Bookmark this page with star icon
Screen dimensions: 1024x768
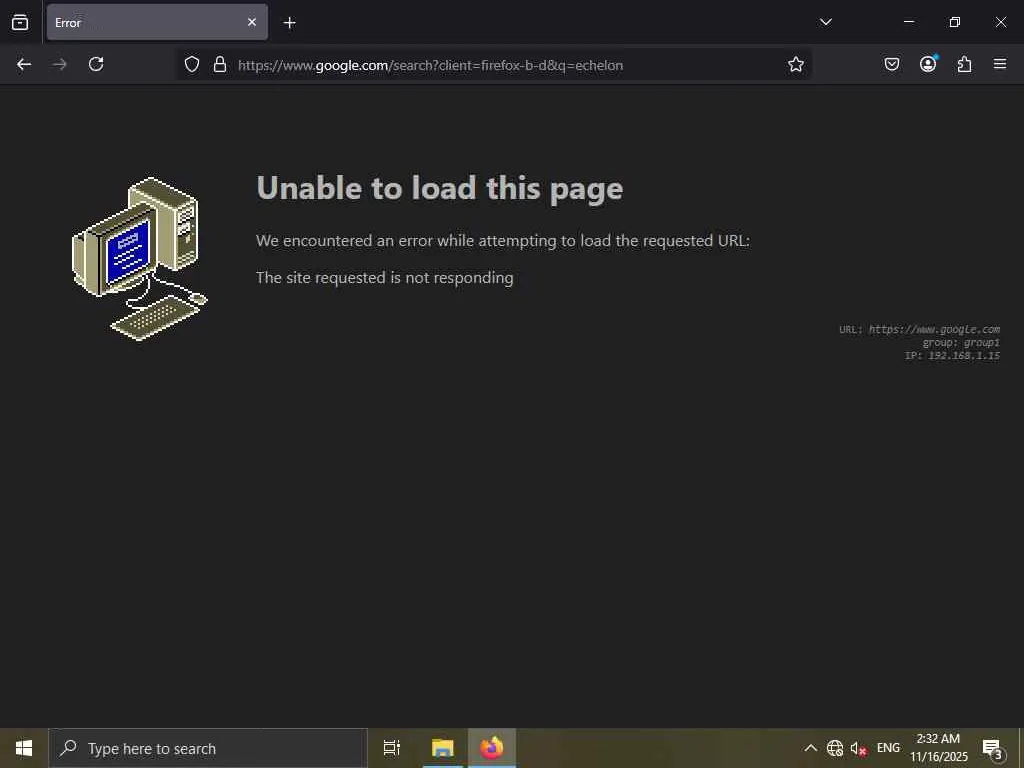[795, 64]
